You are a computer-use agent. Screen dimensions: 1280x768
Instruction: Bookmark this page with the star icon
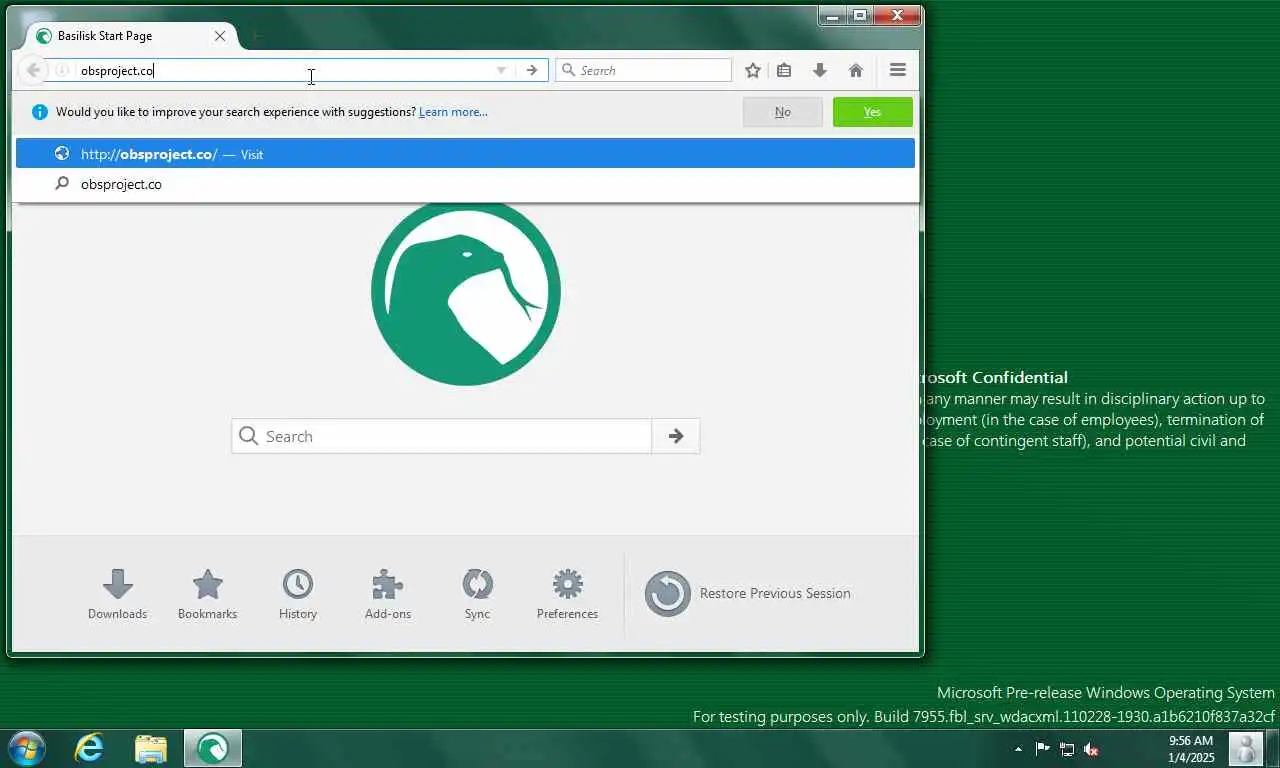pos(753,70)
